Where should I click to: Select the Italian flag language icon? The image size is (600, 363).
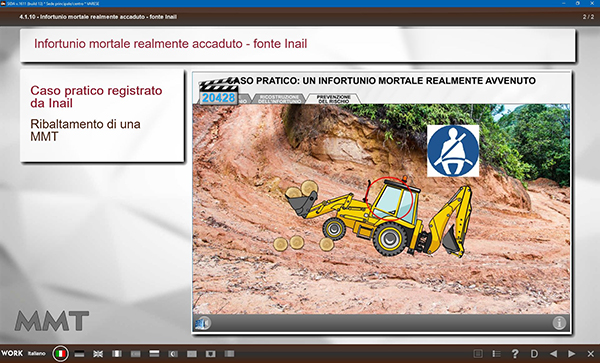pos(60,354)
